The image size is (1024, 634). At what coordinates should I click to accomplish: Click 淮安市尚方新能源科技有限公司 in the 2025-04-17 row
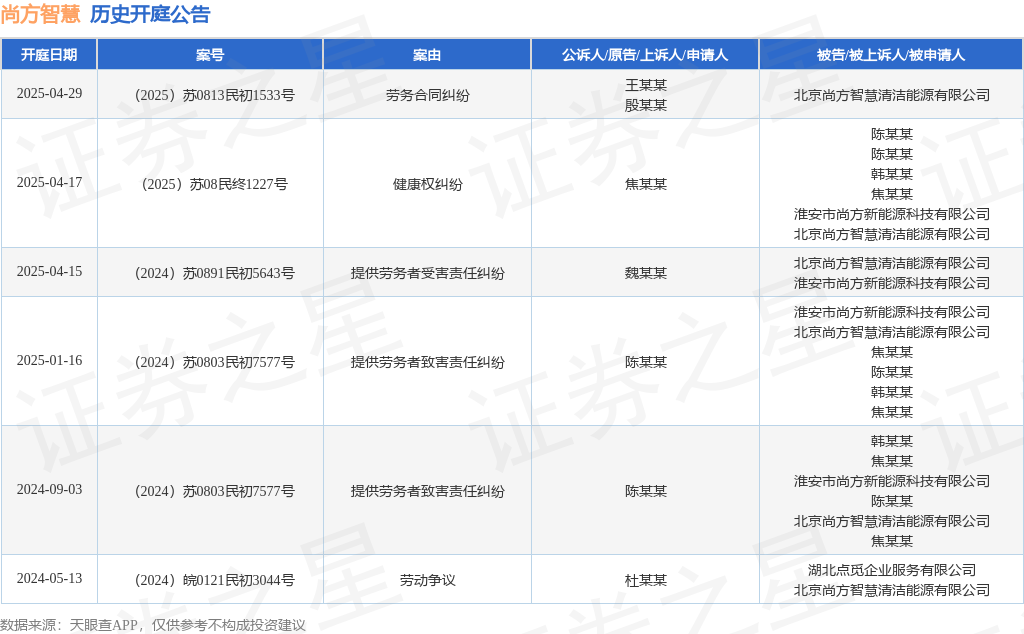pyautogui.click(x=891, y=214)
